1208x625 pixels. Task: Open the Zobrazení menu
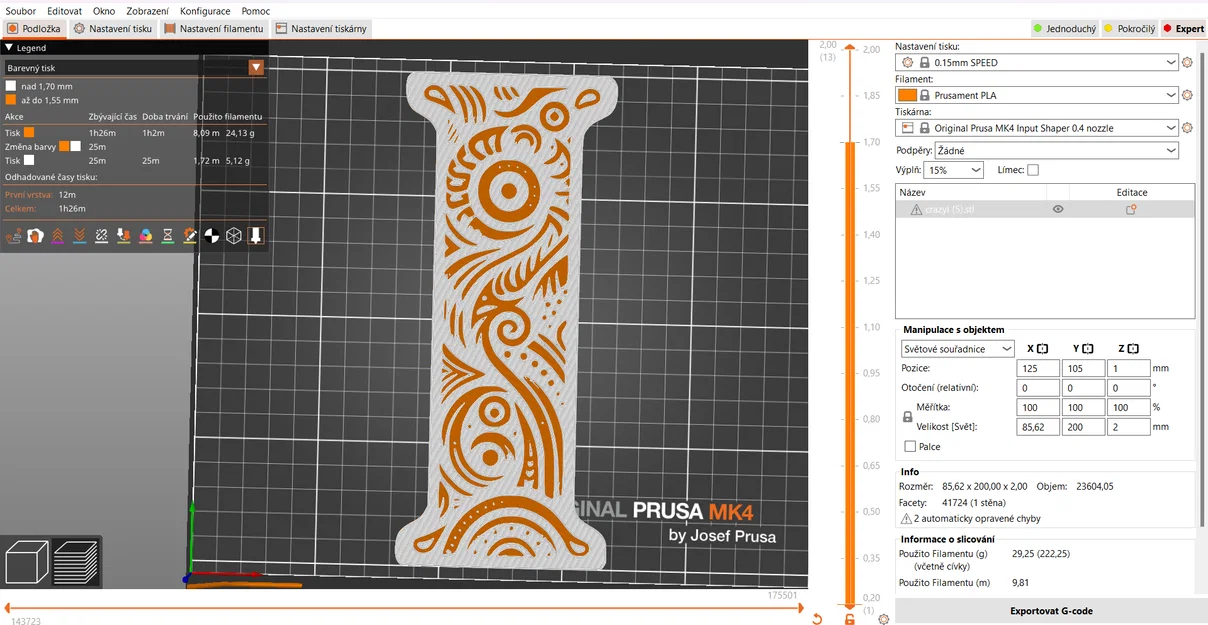click(x=148, y=11)
